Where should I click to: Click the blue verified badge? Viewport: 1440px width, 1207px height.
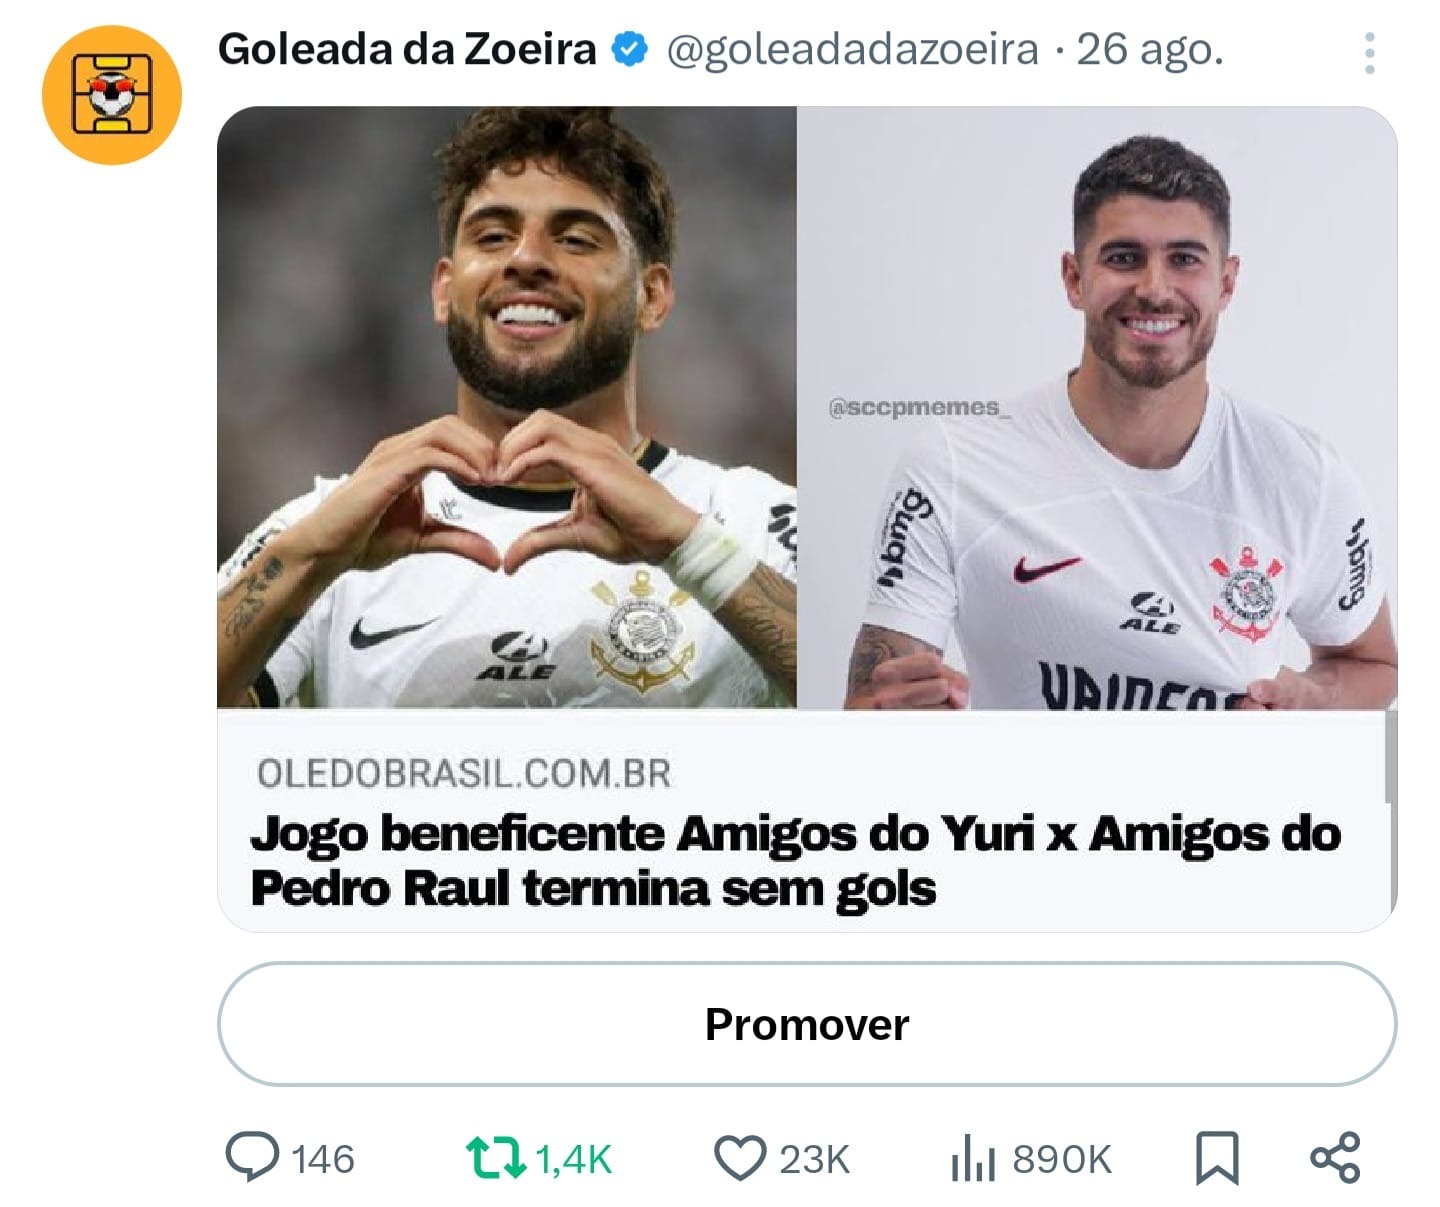[629, 50]
